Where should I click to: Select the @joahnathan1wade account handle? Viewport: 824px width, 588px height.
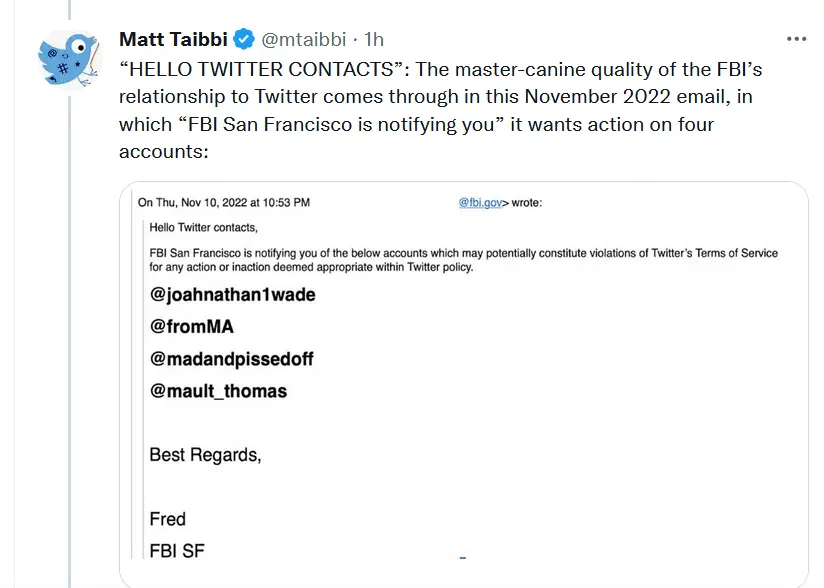[232, 295]
